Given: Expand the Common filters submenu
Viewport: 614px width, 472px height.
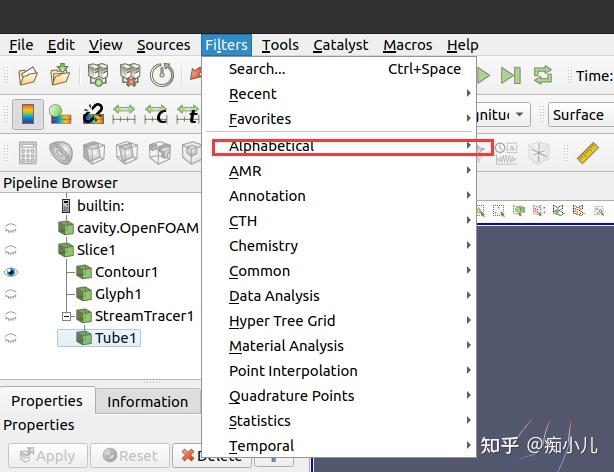Looking at the screenshot, I should (x=339, y=271).
